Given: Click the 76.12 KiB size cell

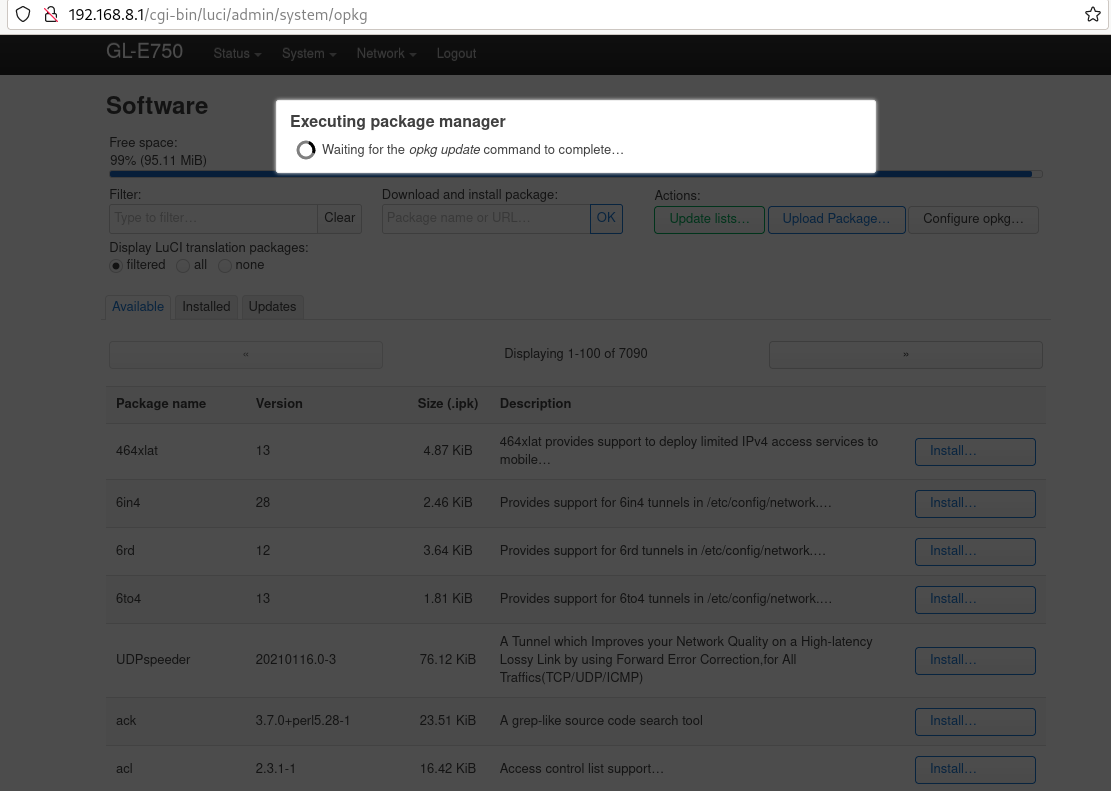Looking at the screenshot, I should point(448,660).
